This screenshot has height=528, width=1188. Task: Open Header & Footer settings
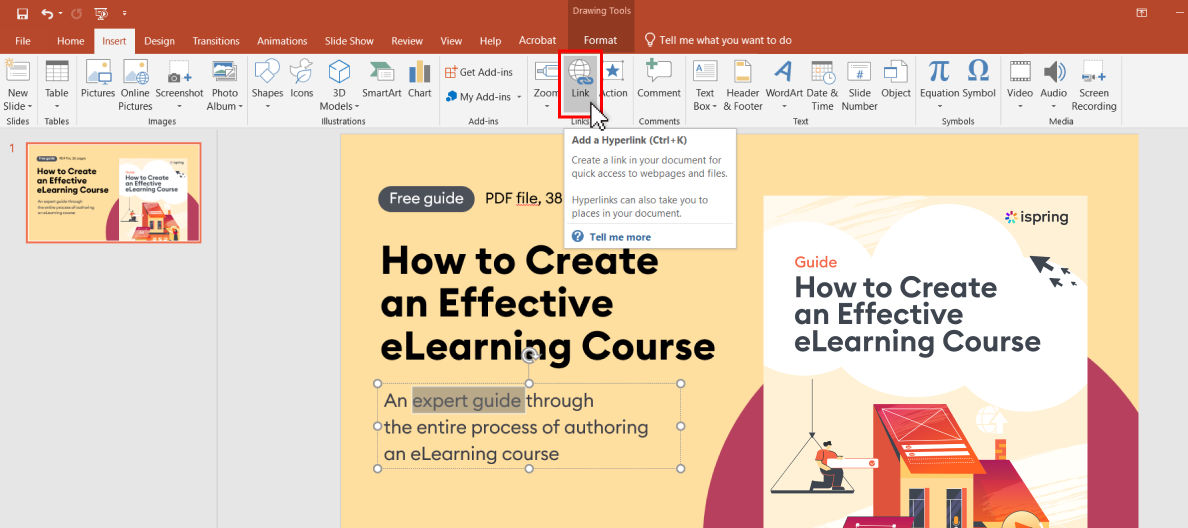click(743, 85)
